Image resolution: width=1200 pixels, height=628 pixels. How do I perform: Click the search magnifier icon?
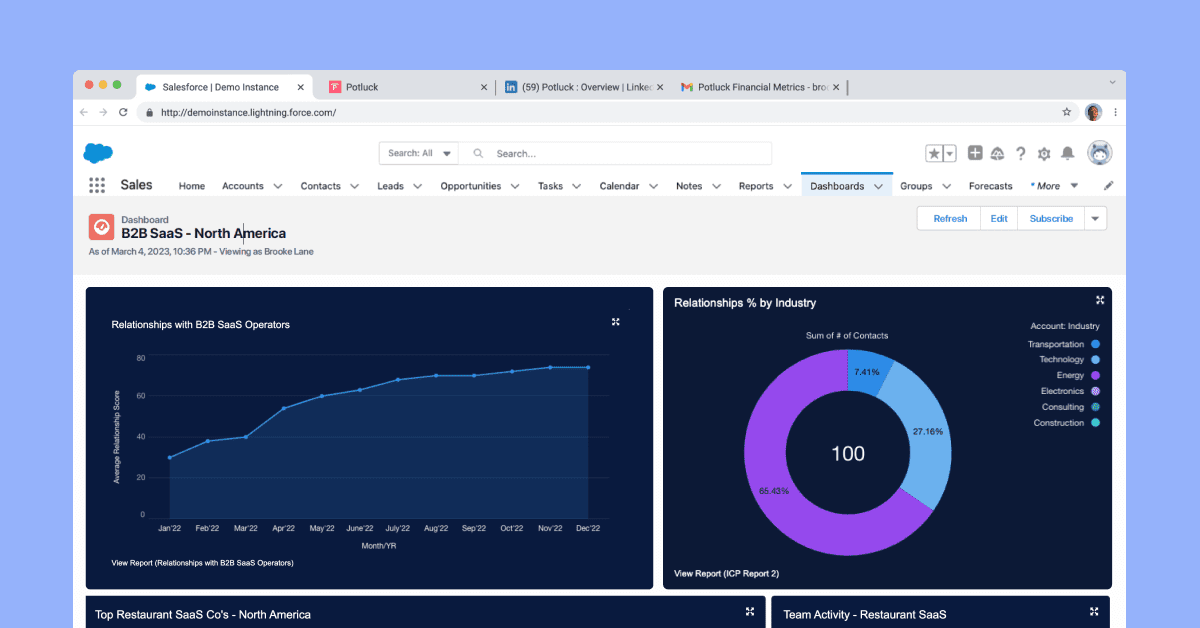(x=478, y=154)
